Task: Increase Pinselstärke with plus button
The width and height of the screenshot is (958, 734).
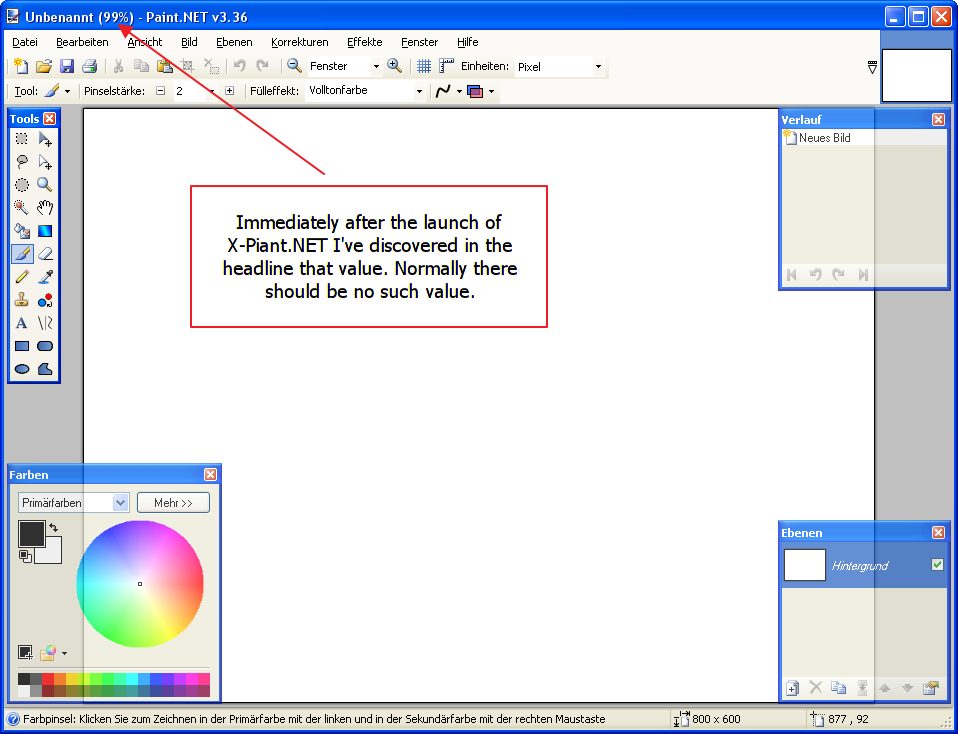Action: [x=229, y=91]
